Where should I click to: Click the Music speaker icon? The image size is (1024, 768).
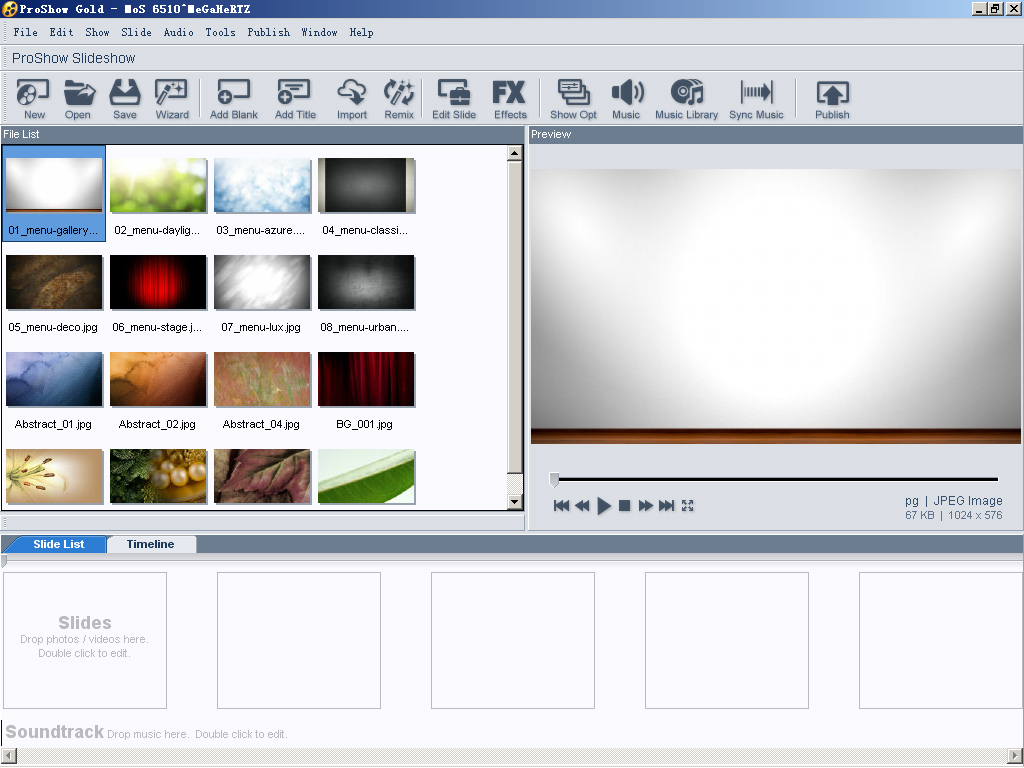[626, 99]
